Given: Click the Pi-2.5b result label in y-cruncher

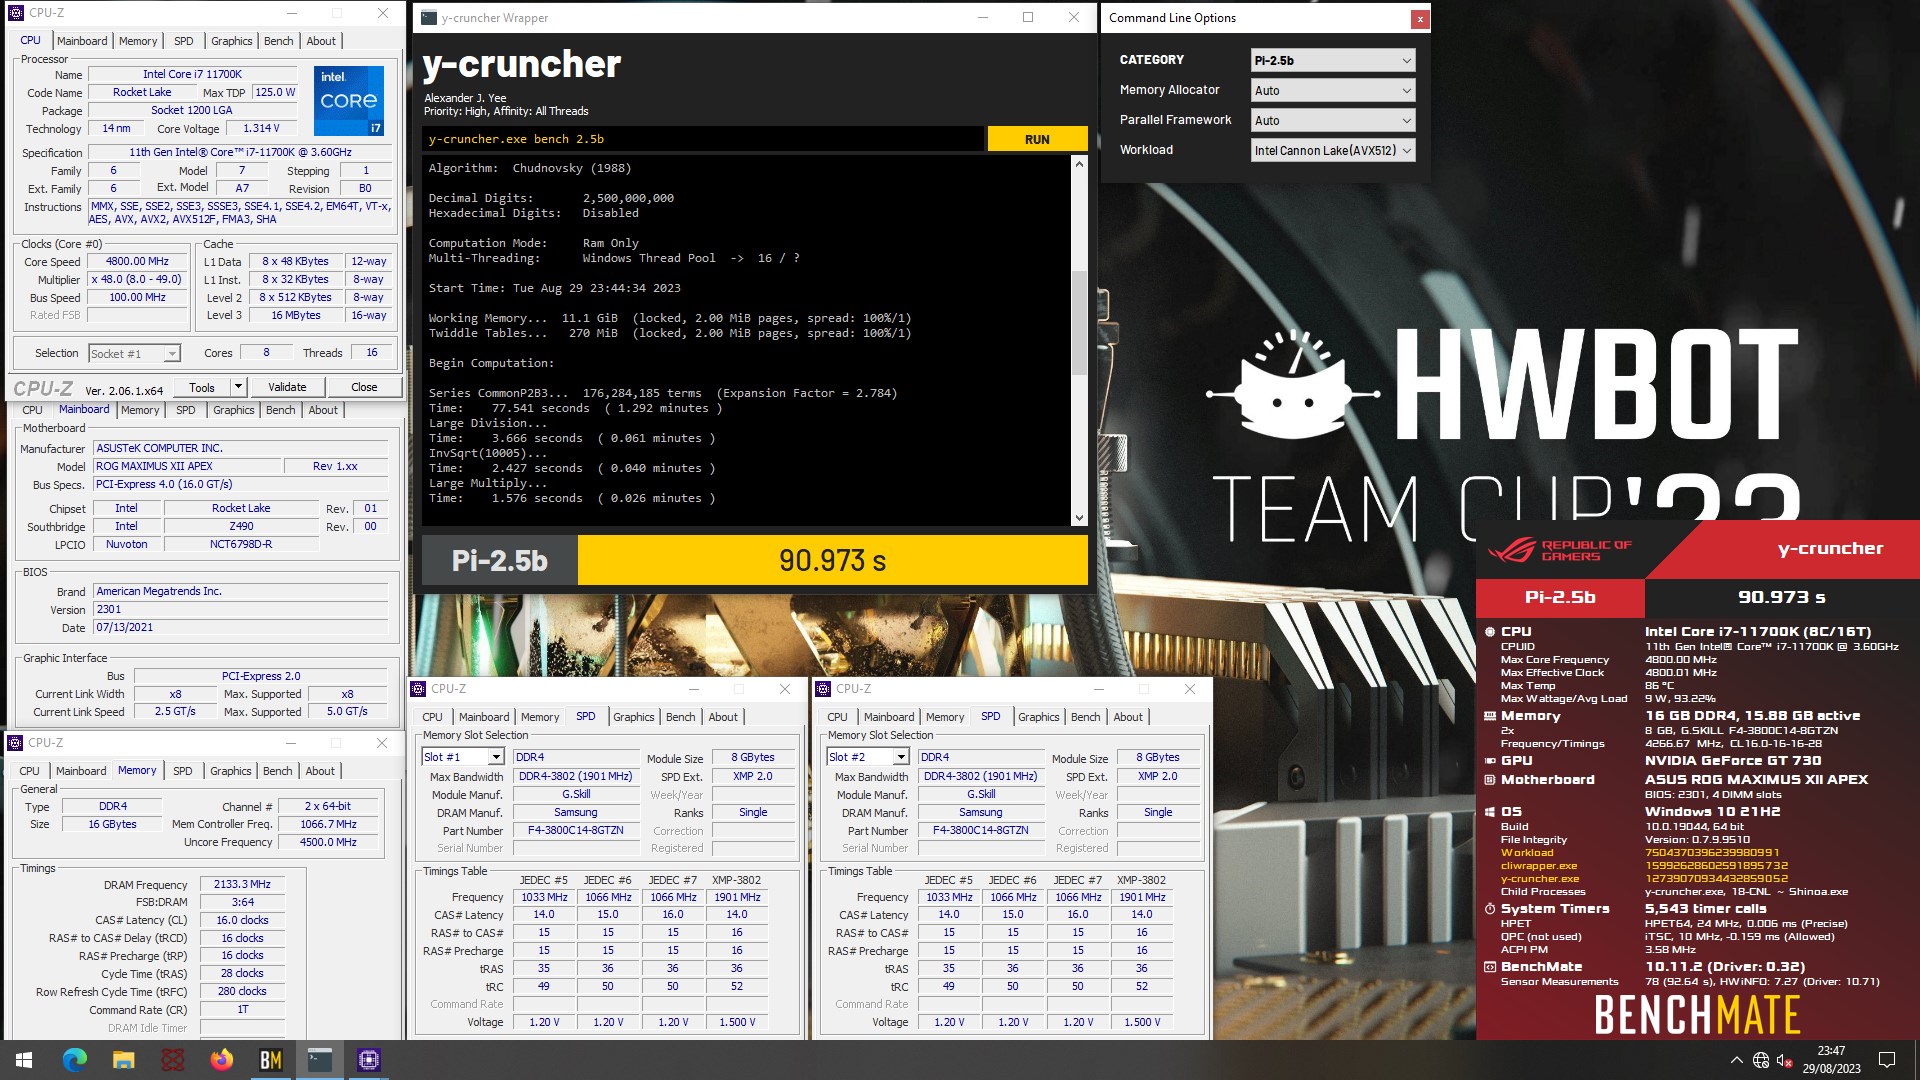Looking at the screenshot, I should [500, 561].
